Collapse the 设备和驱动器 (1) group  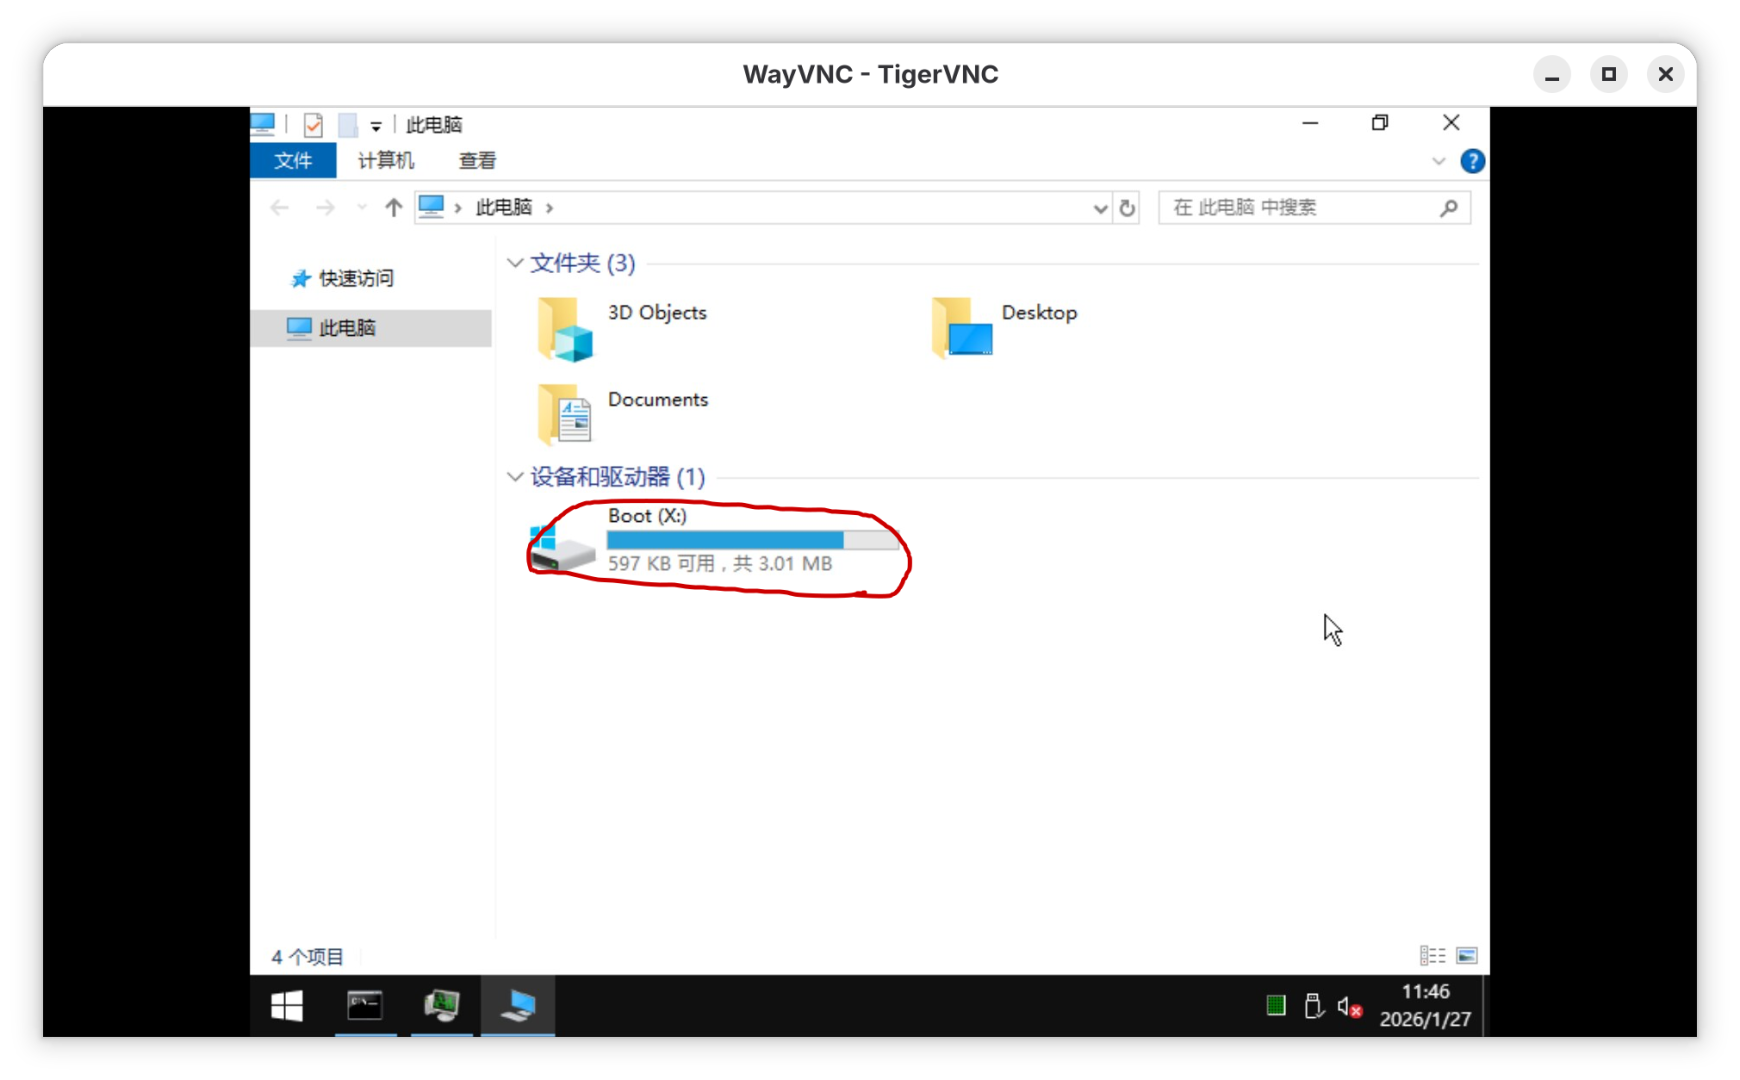point(515,477)
